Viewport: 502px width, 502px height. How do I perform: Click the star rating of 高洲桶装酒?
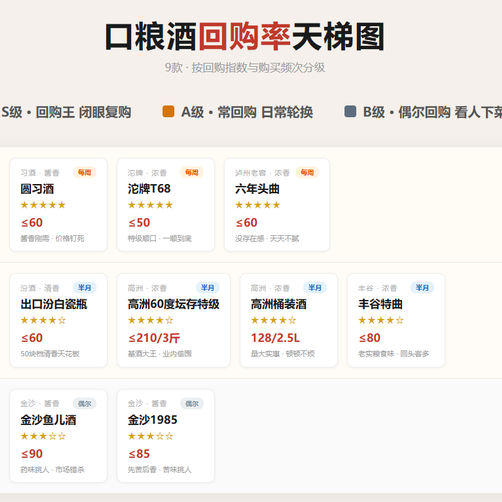(x=273, y=320)
